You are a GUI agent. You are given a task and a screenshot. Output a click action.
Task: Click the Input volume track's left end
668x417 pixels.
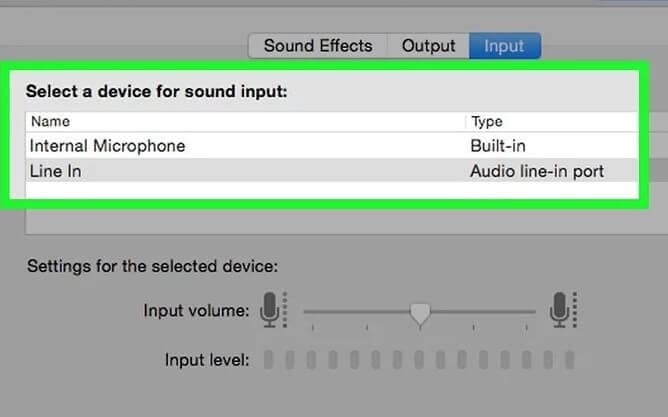(x=308, y=312)
